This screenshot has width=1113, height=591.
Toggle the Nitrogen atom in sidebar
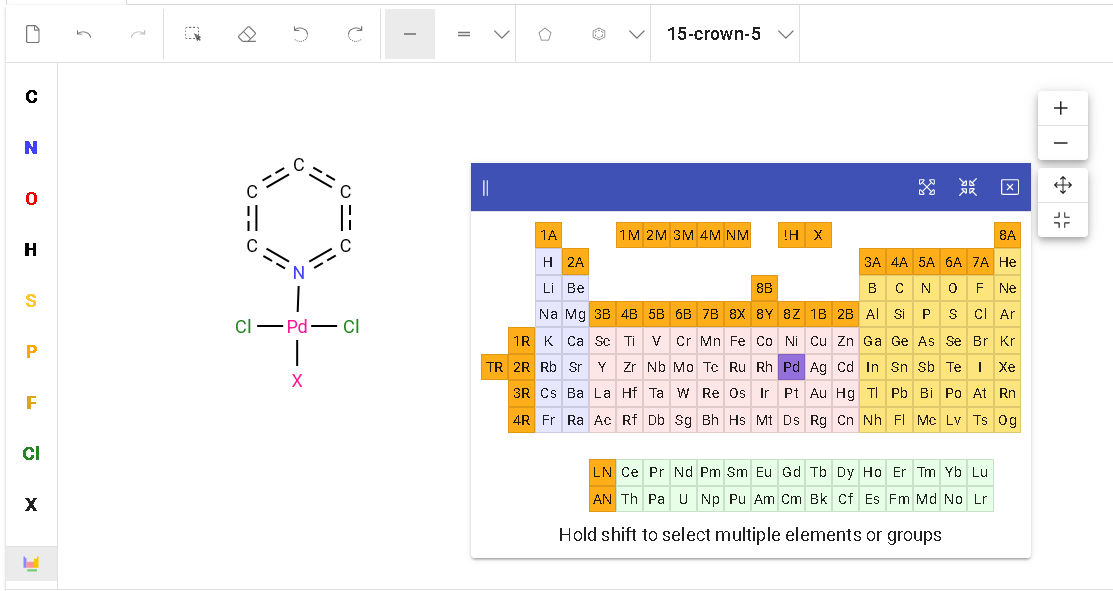pos(31,148)
